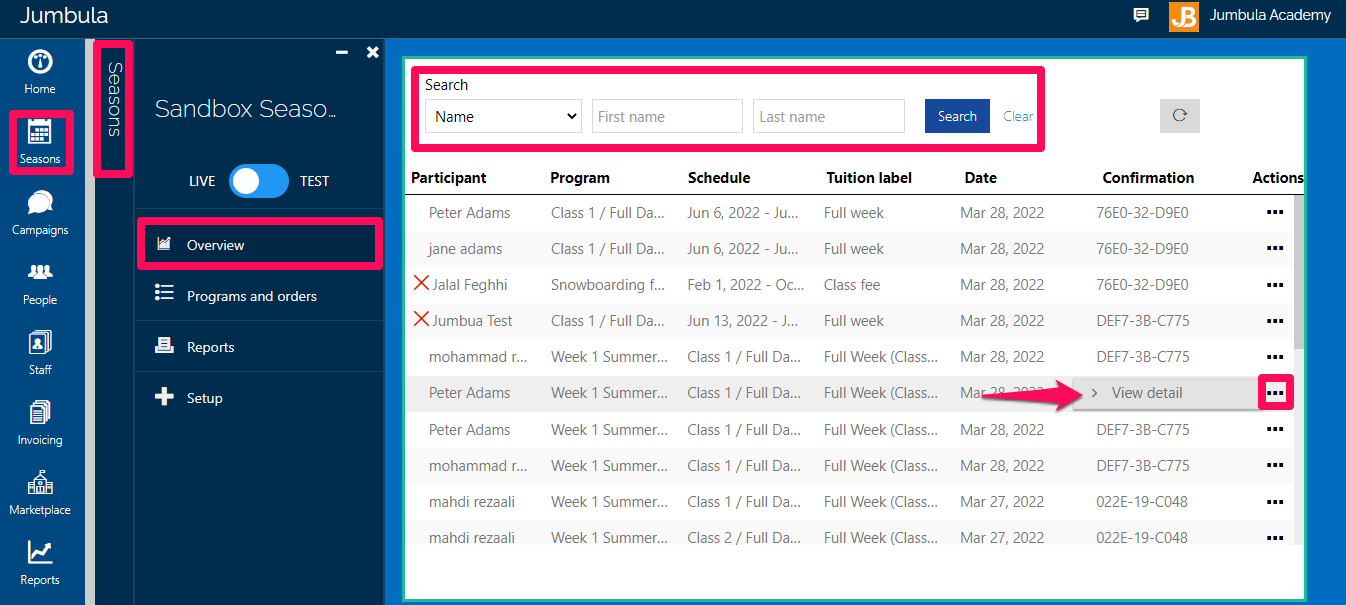Viewport: 1346px width, 605px height.
Task: Open actions menu for Jalal Feghhi row
Action: pyautogui.click(x=1275, y=285)
